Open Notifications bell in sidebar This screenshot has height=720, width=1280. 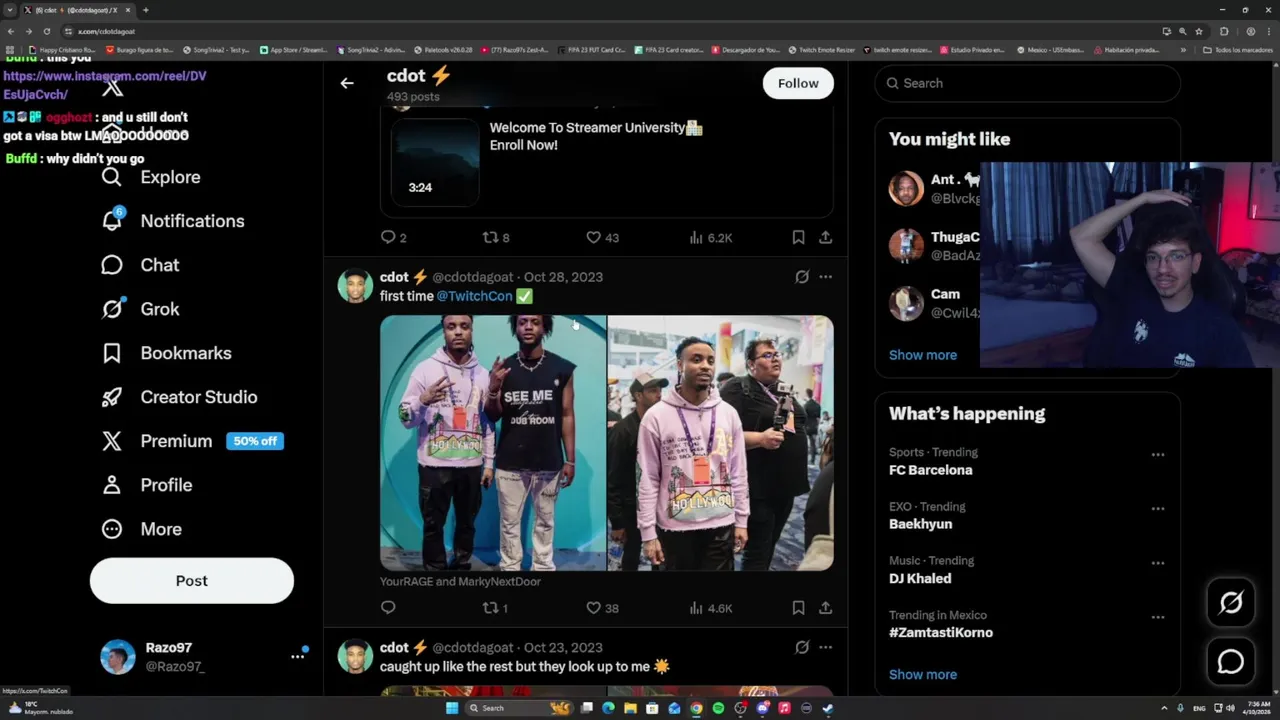click(172, 221)
